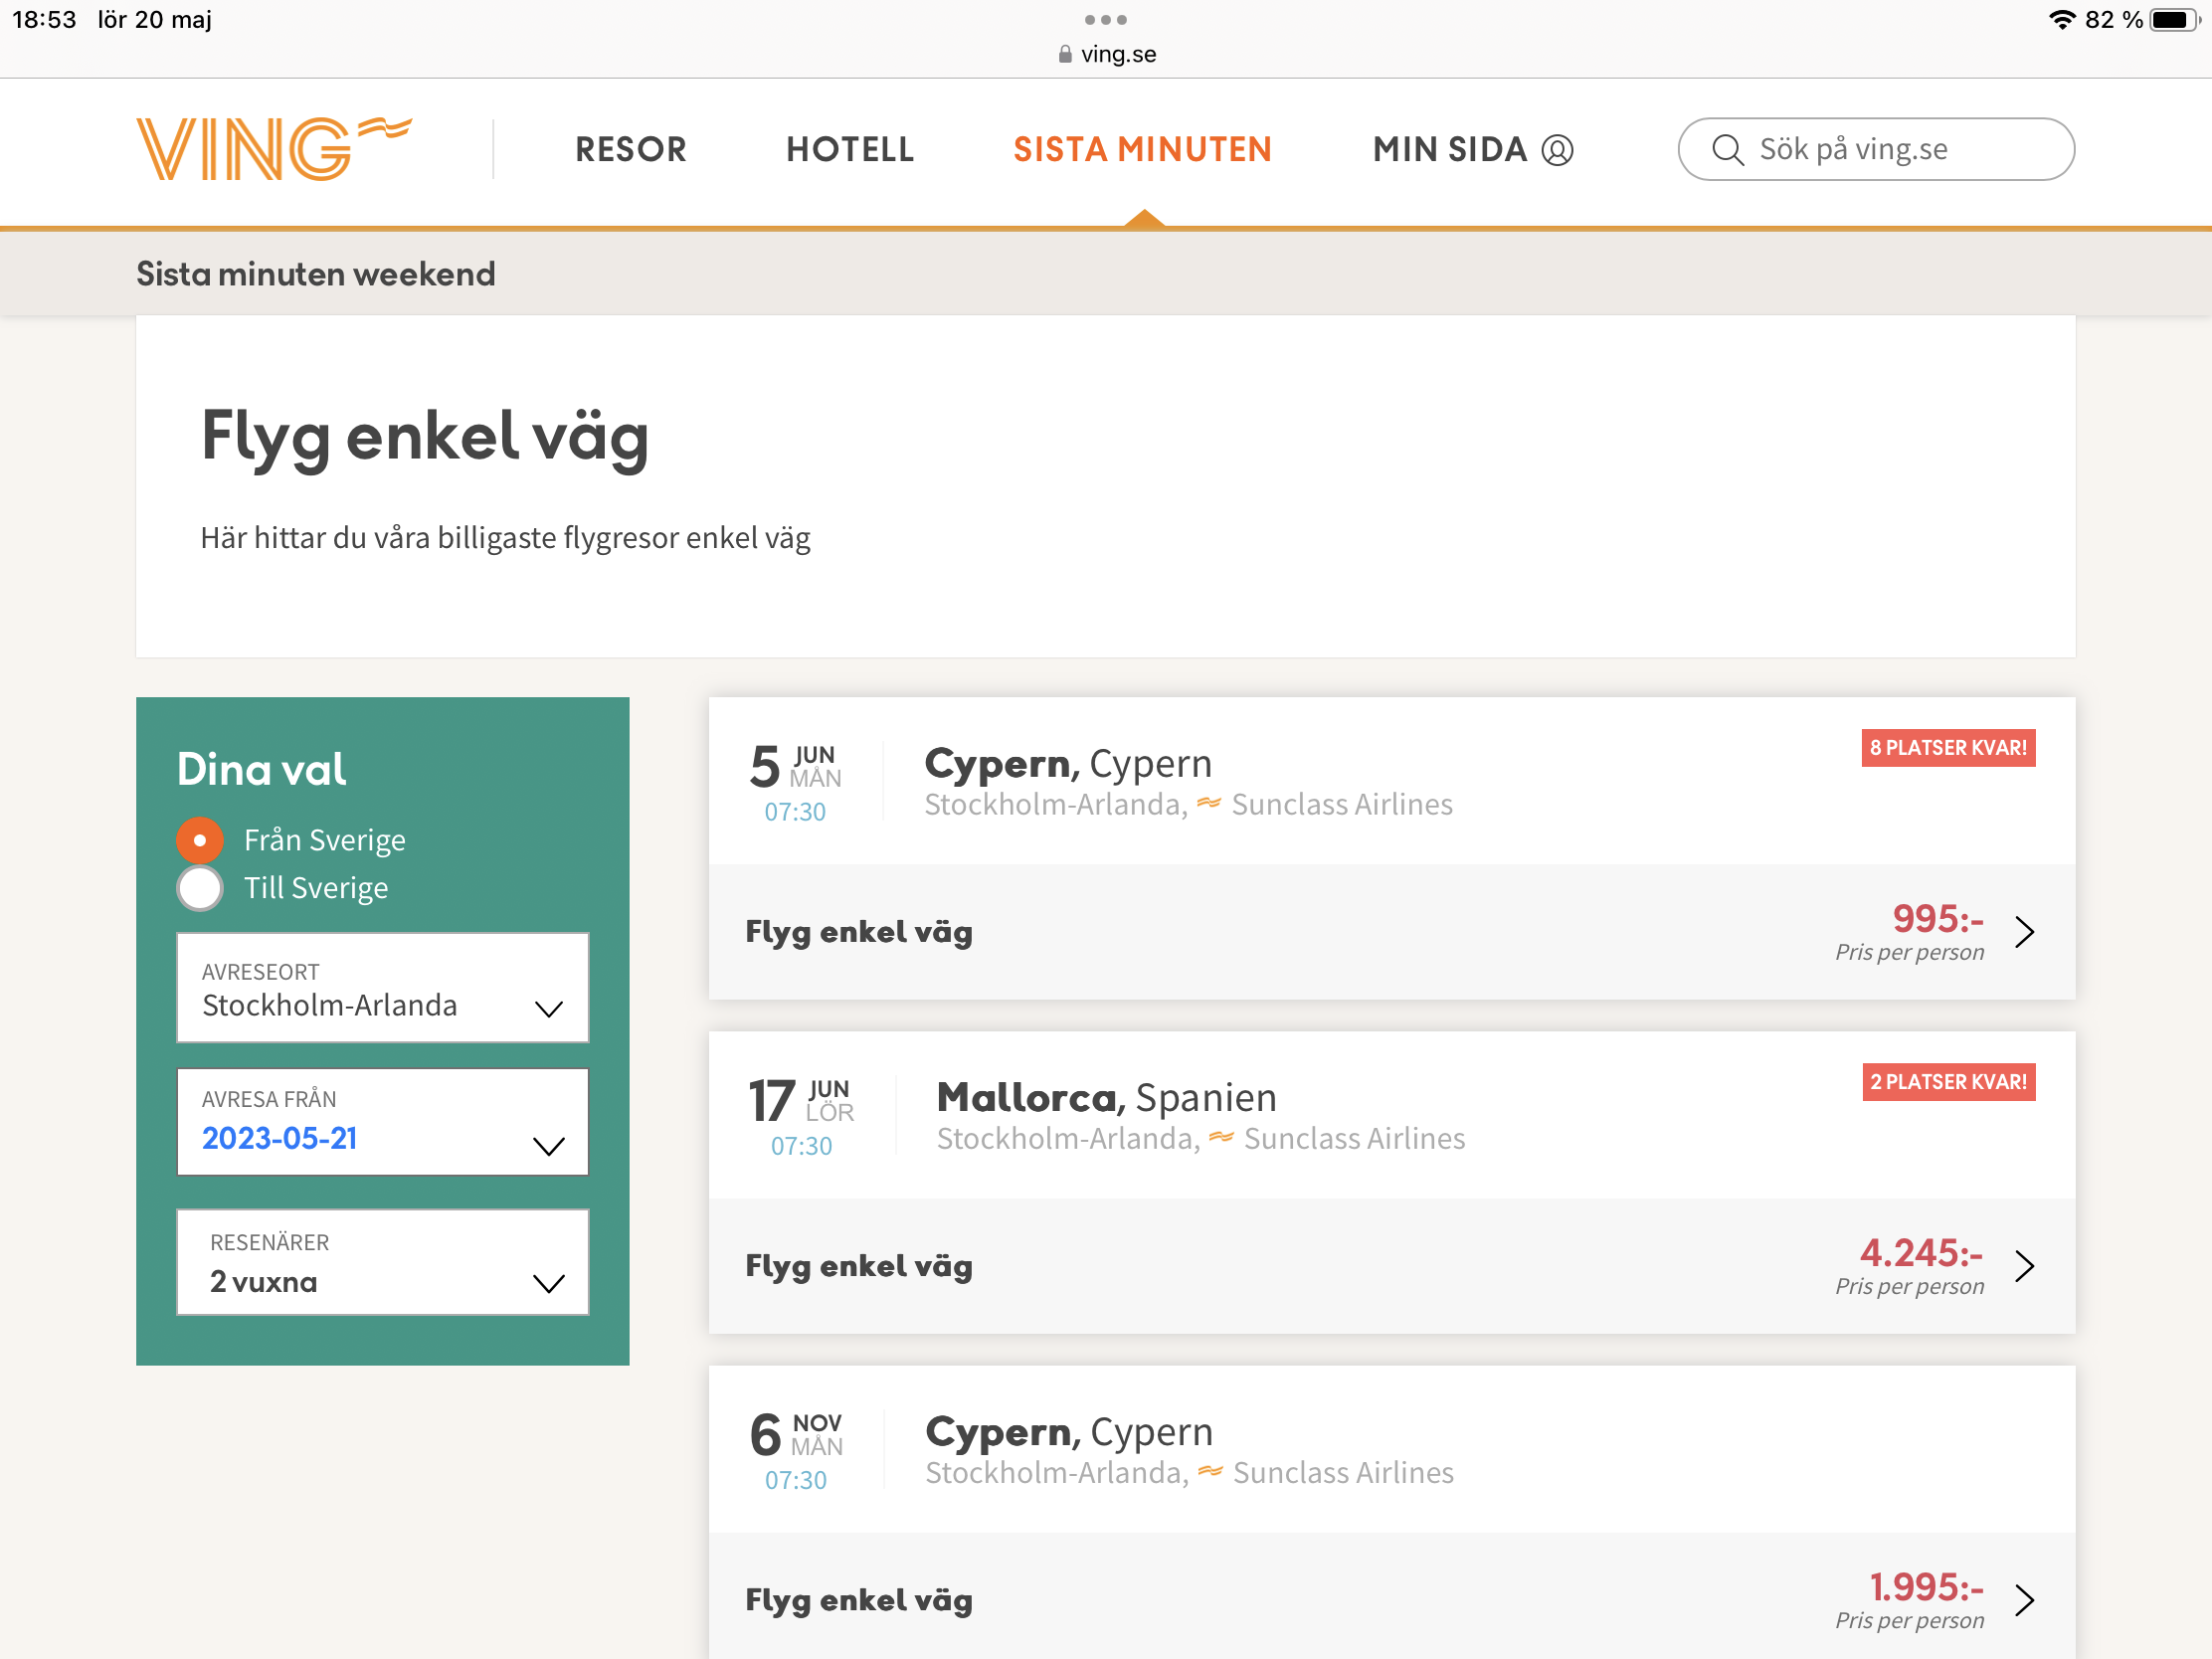Viewport: 2212px width, 1659px height.
Task: Click the Mallorca, Spanien flight title
Action: coord(1106,1098)
